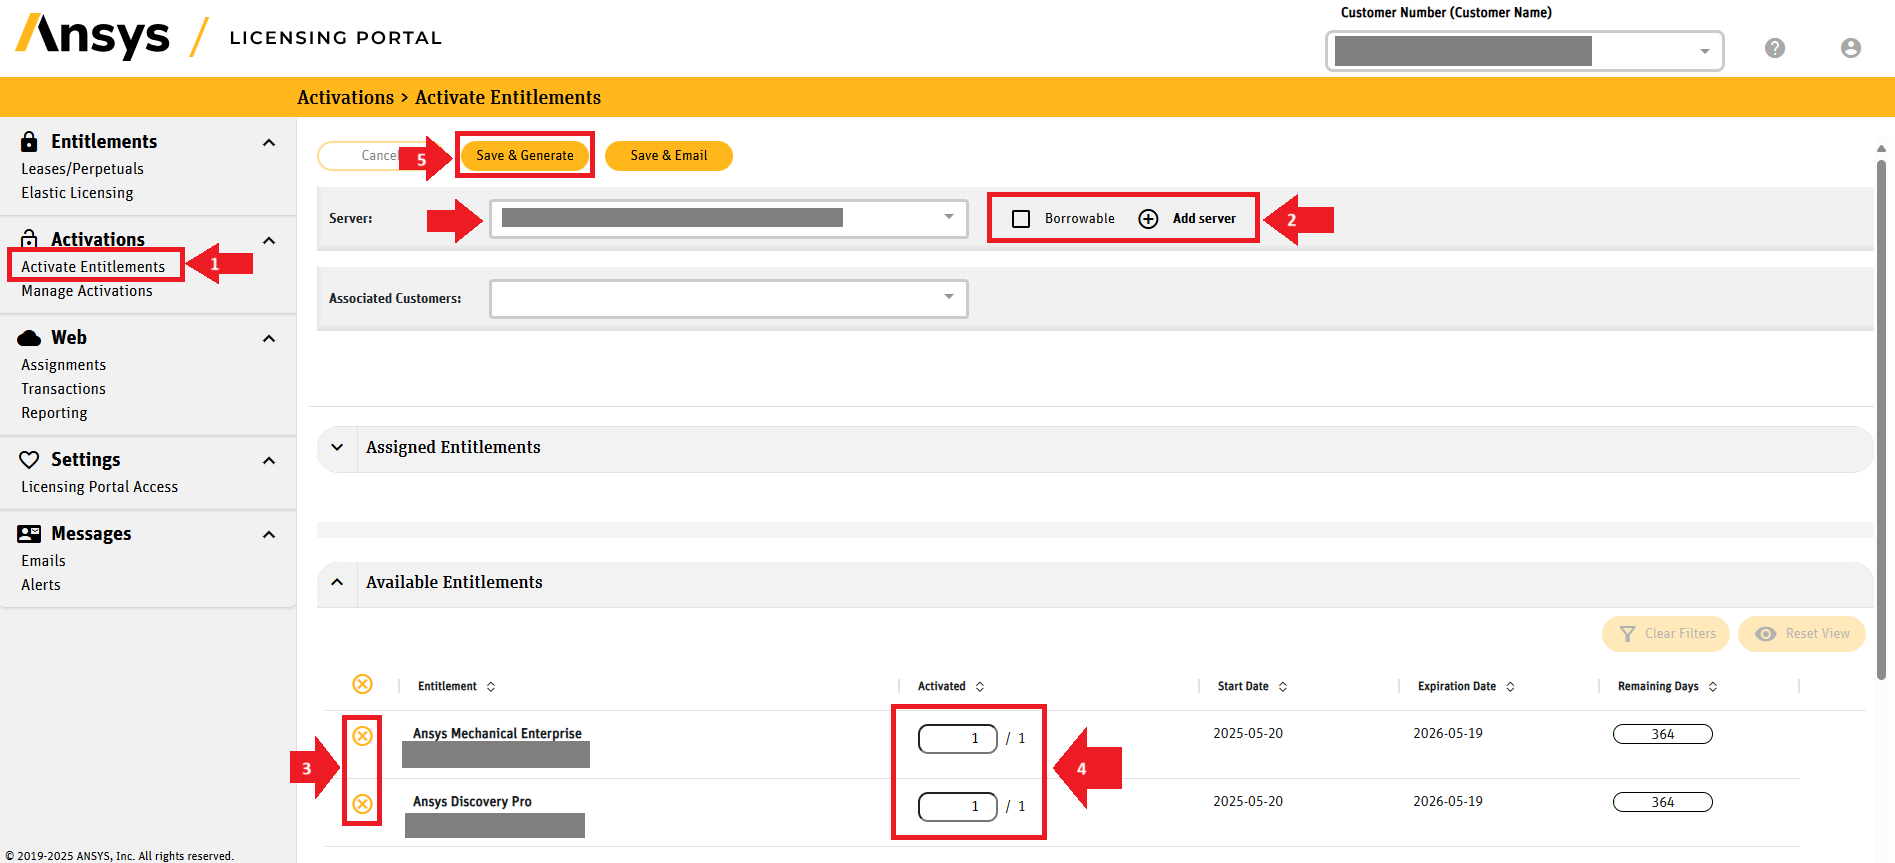
Task: Sort by Activated column arrows
Action: point(980,687)
